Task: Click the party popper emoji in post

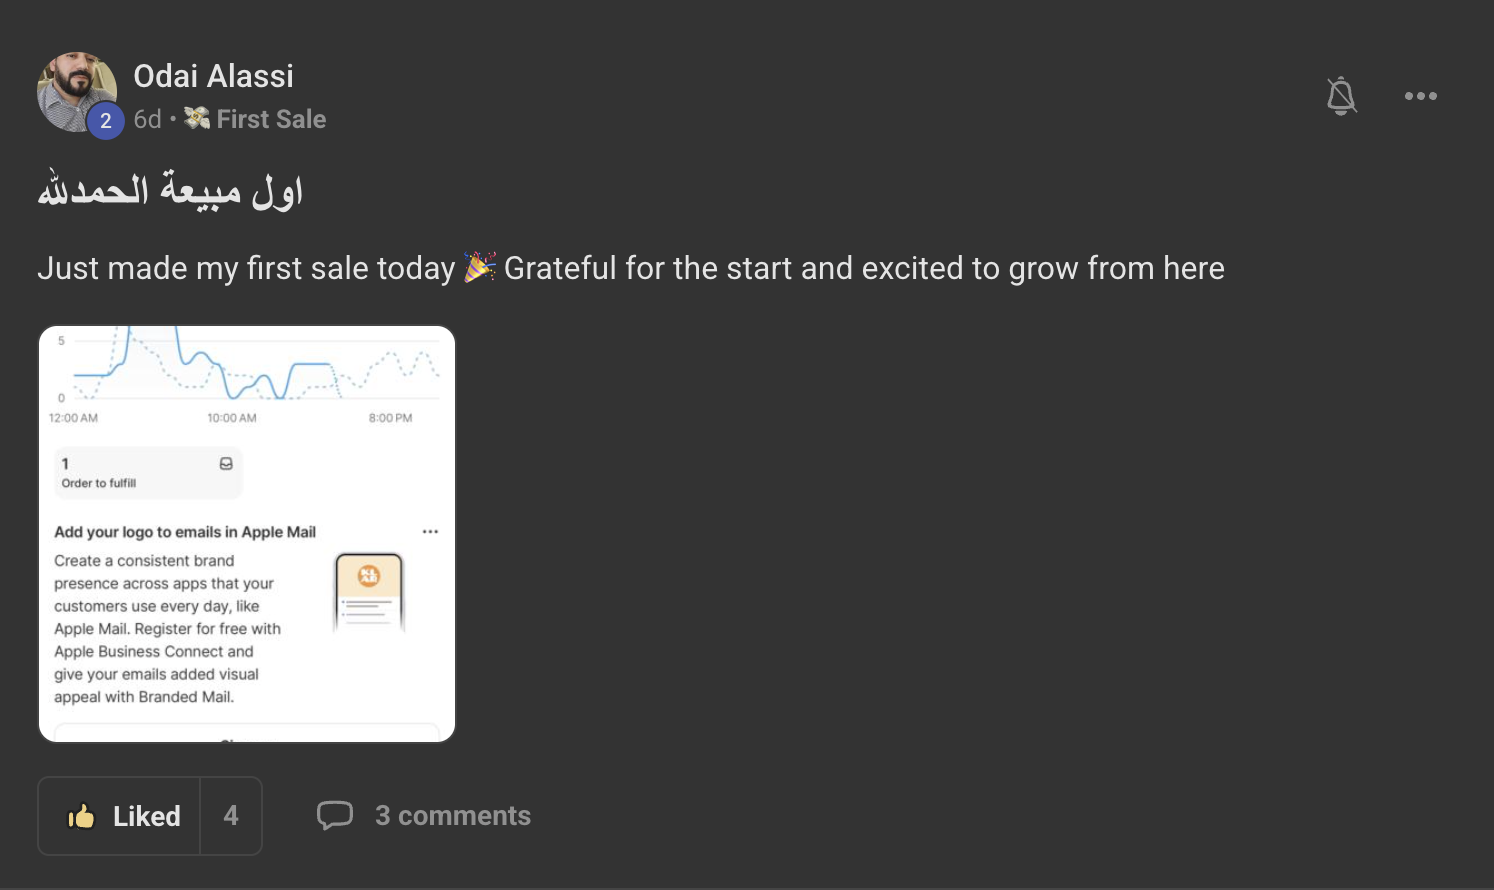Action: pyautogui.click(x=479, y=268)
